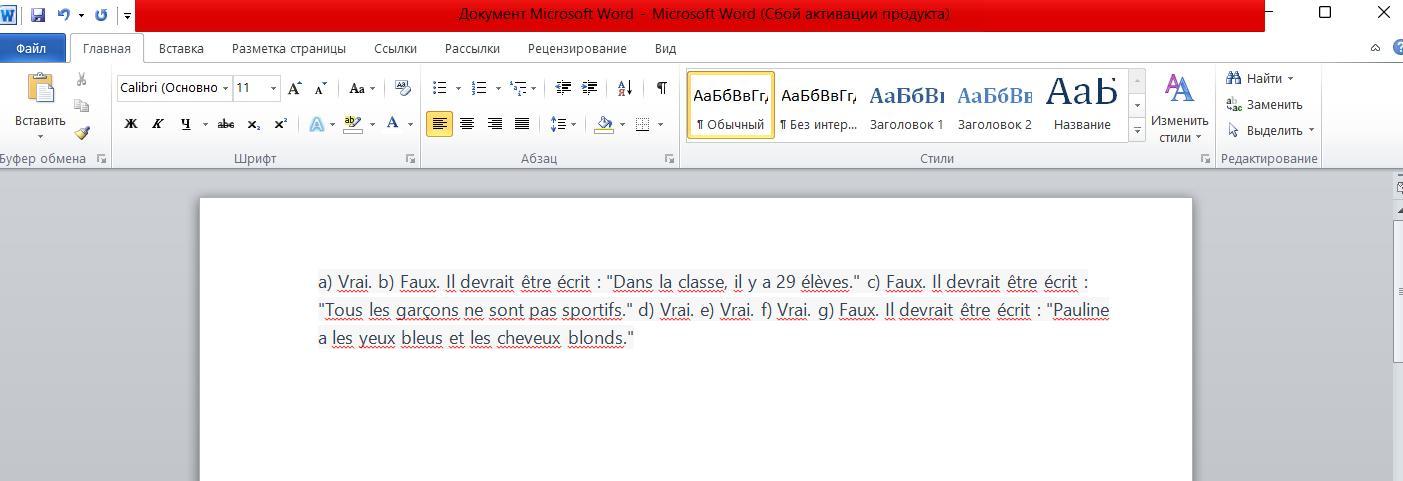Click the bulleted list icon

pyautogui.click(x=439, y=88)
